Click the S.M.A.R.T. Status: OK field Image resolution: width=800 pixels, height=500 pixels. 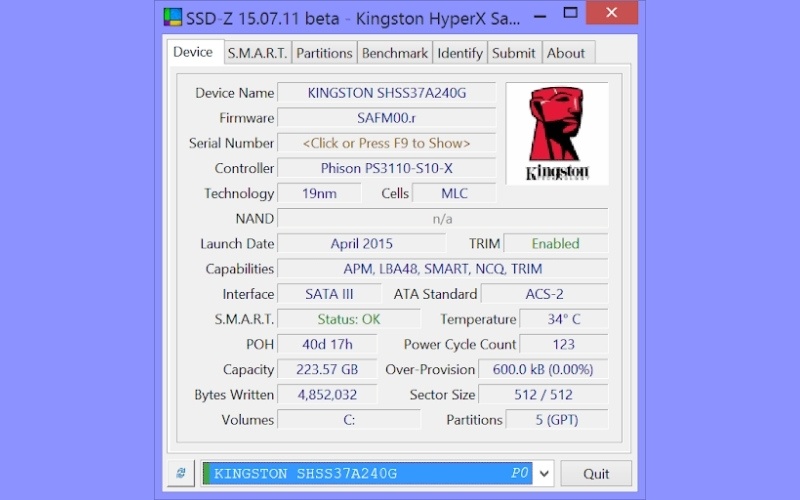coord(348,319)
